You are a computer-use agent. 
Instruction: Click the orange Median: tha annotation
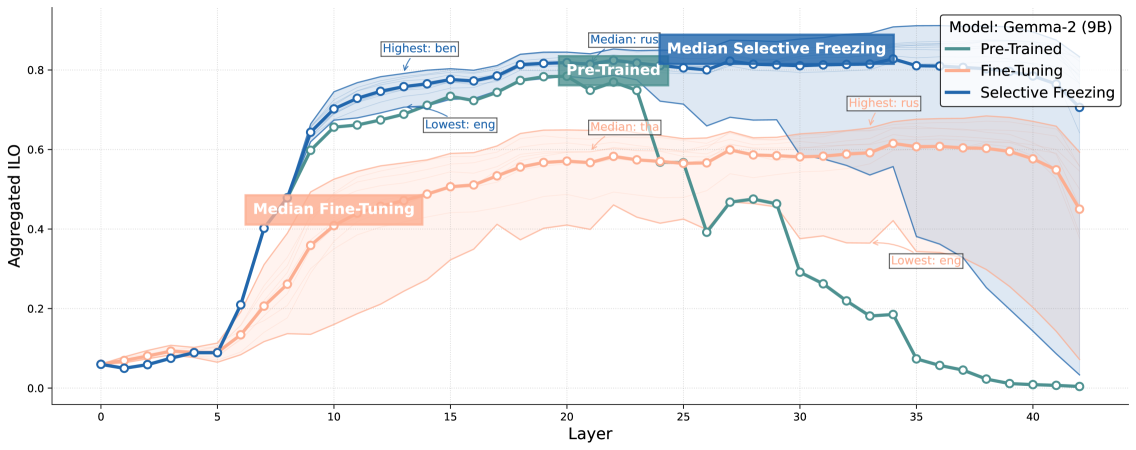[x=624, y=127]
